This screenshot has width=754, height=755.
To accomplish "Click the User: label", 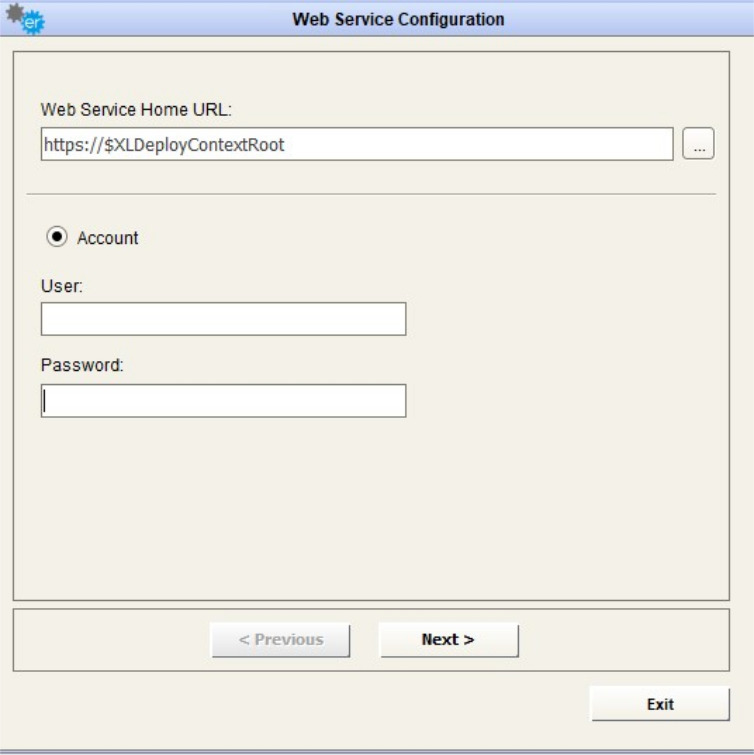I will click(x=62, y=285).
